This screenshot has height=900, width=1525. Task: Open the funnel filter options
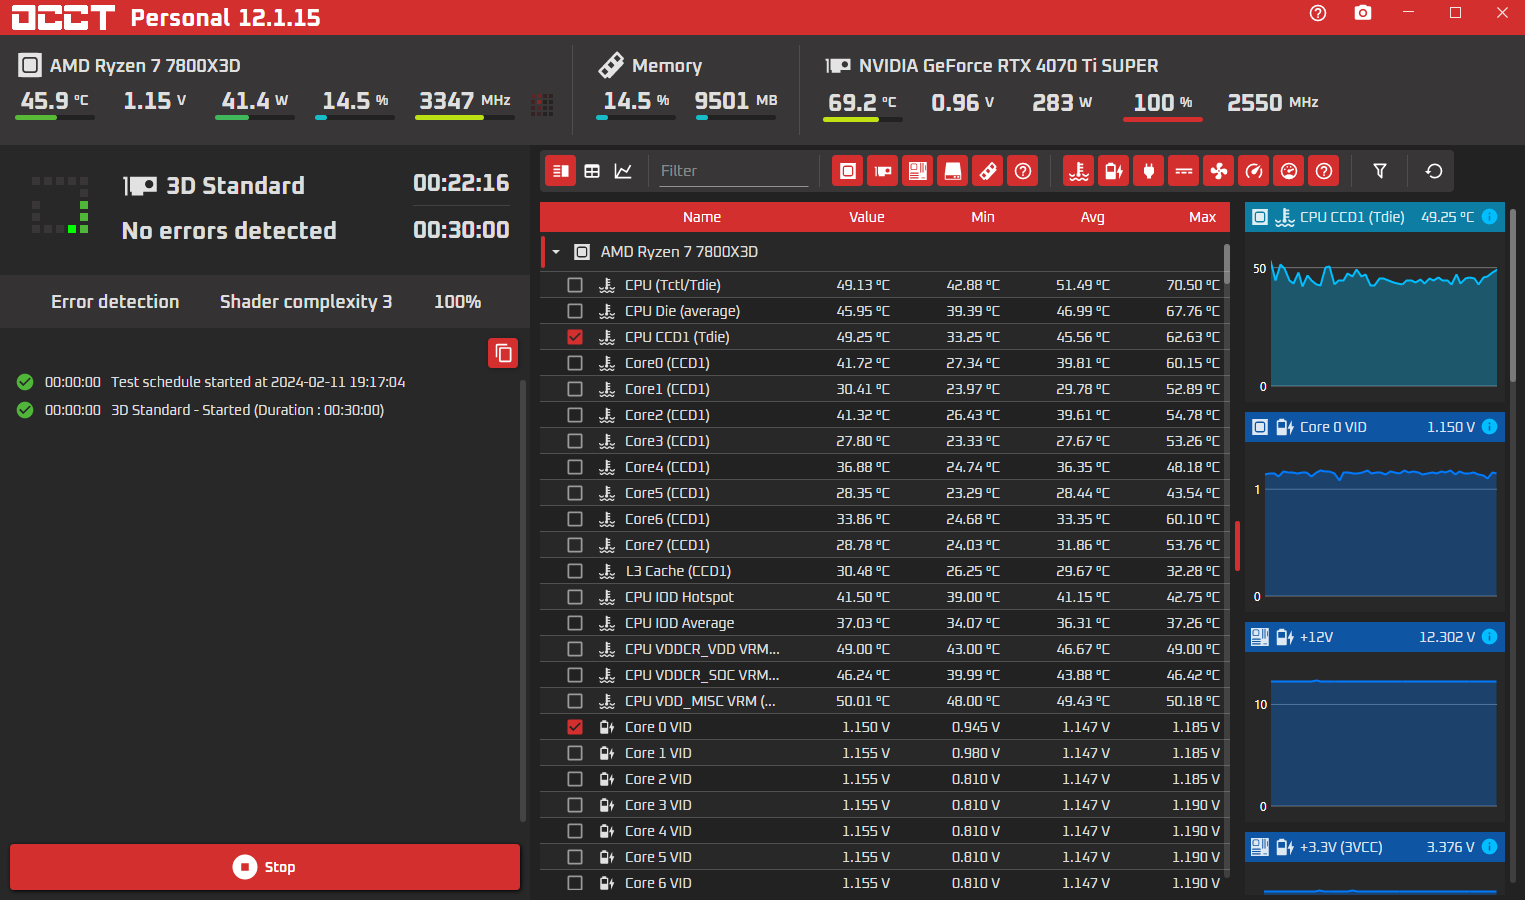click(1379, 171)
